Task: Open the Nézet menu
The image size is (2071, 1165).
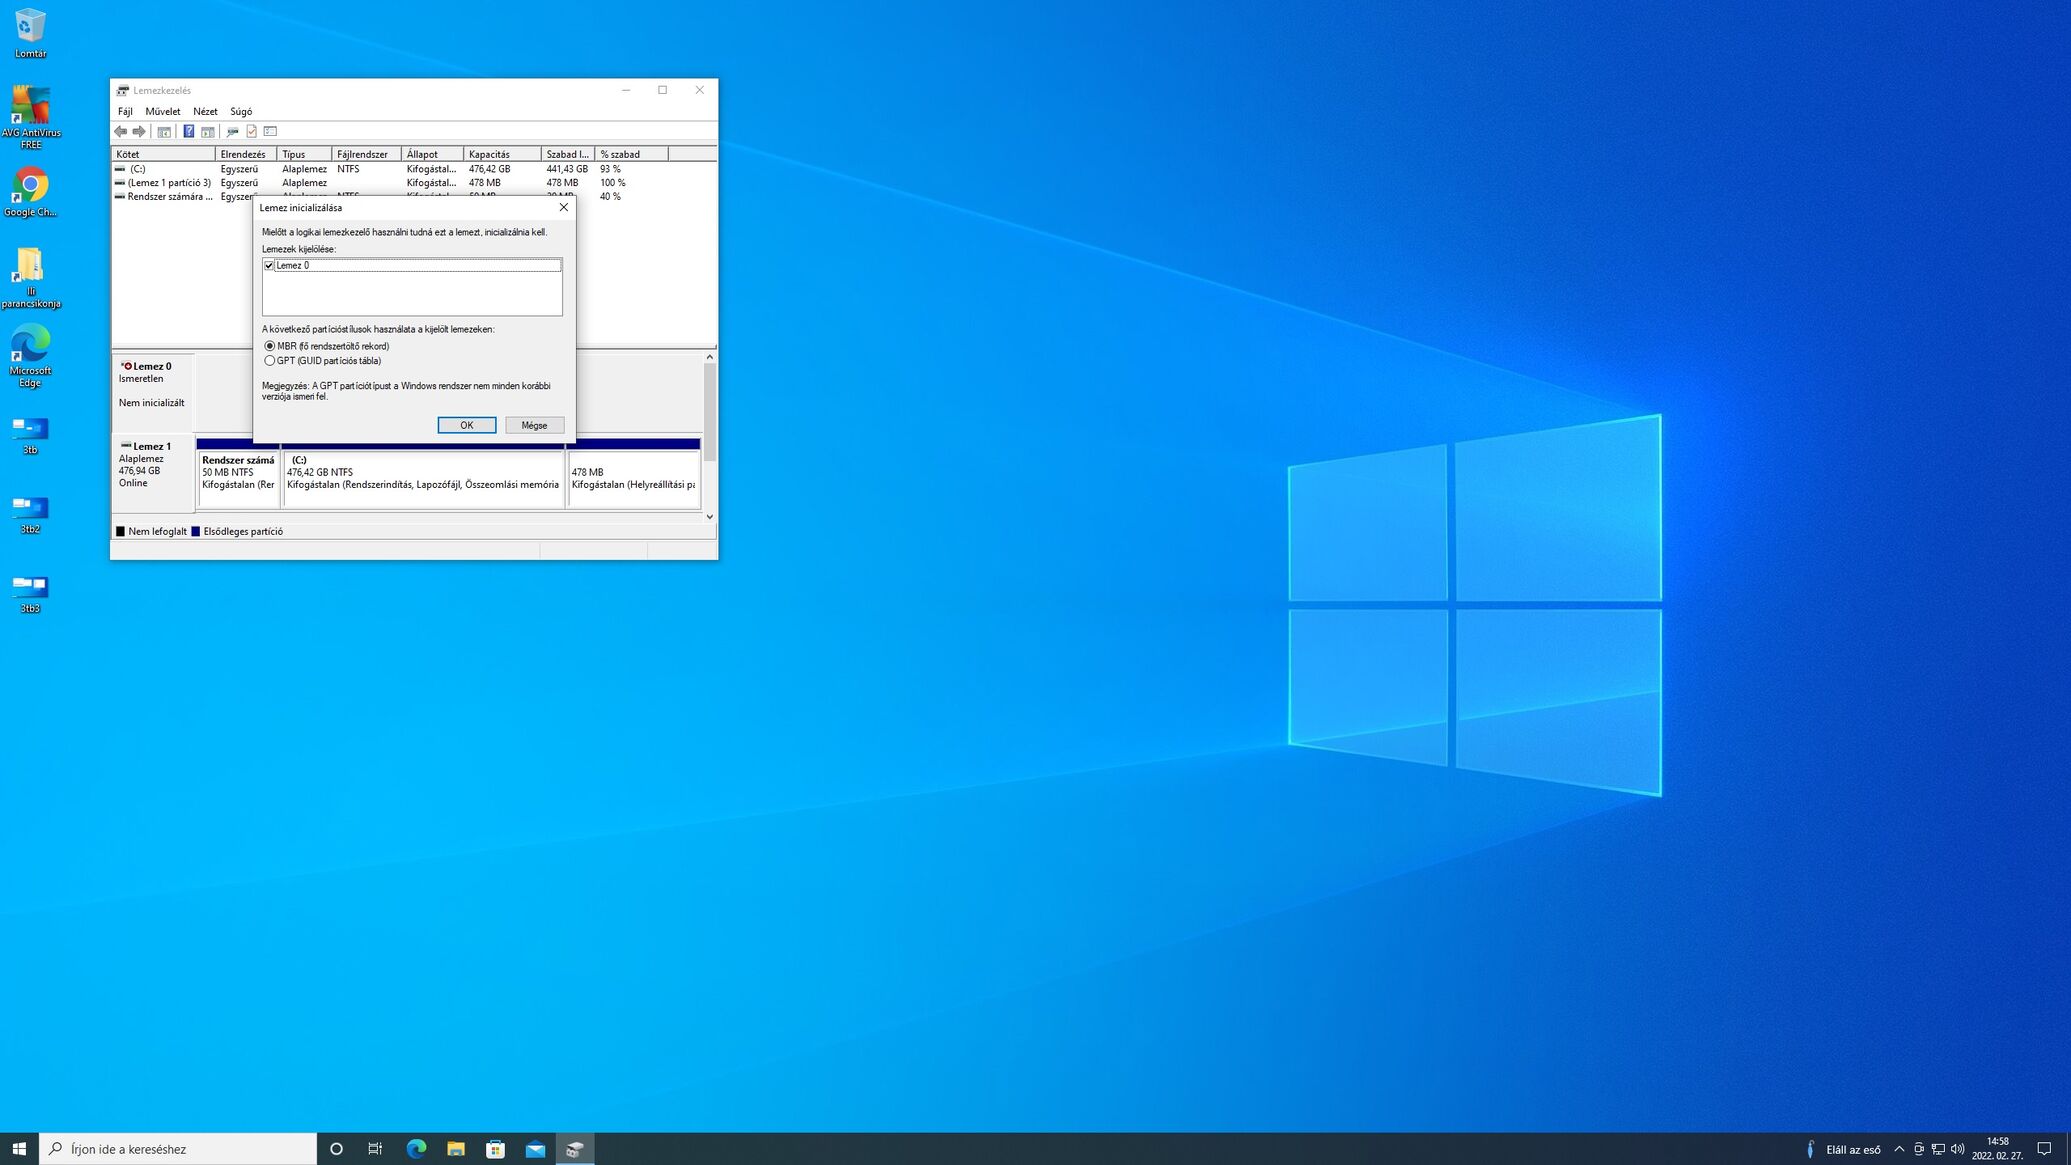Action: click(205, 112)
